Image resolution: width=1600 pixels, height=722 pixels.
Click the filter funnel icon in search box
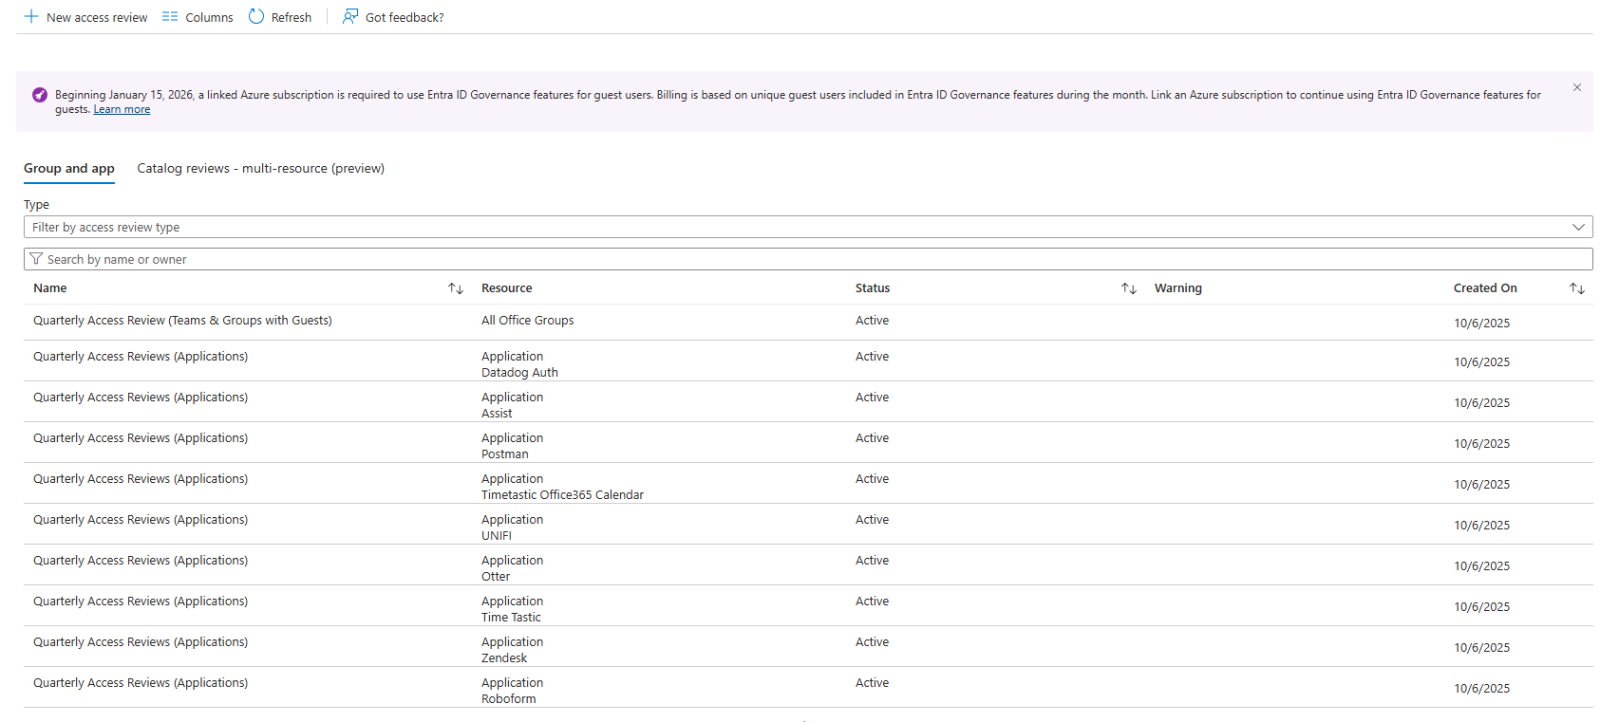point(36,259)
